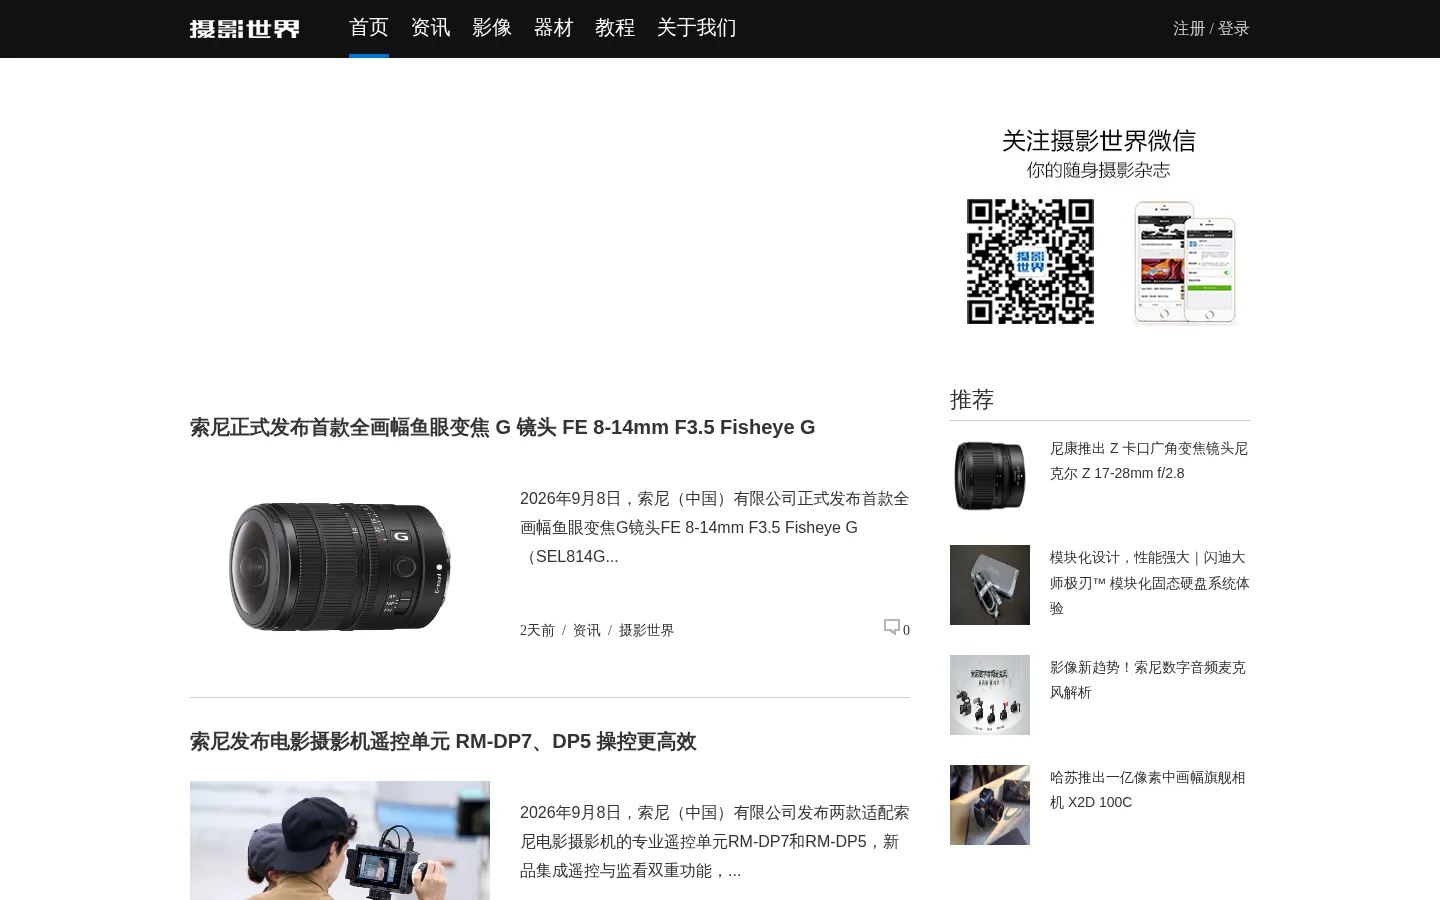
Task: Click the Hasselblad camera recommended thumbnail
Action: point(990,805)
